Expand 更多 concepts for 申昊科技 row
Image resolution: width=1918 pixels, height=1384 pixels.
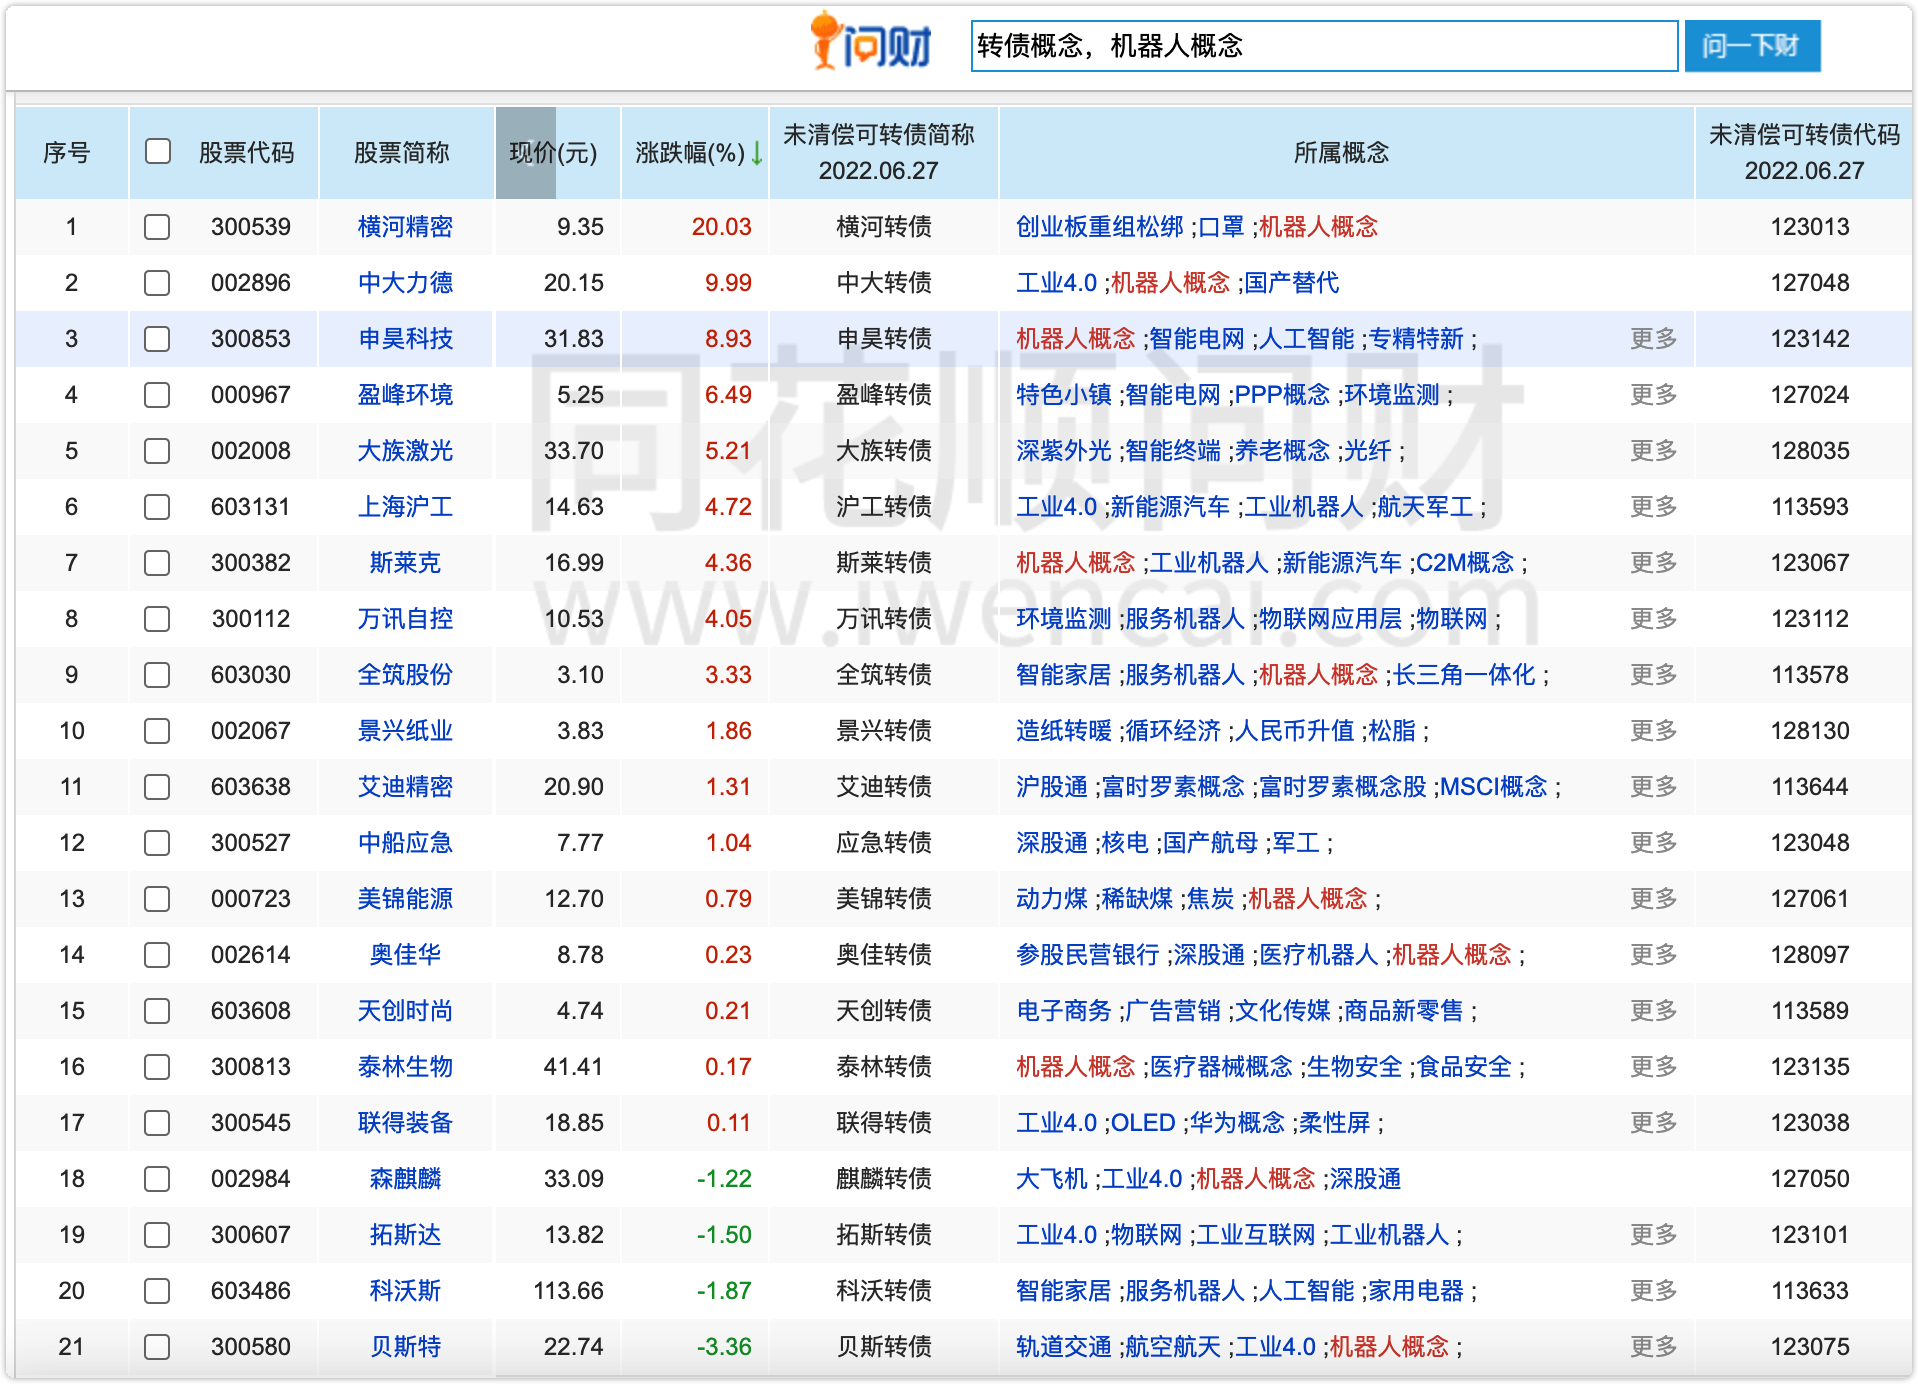point(1653,339)
